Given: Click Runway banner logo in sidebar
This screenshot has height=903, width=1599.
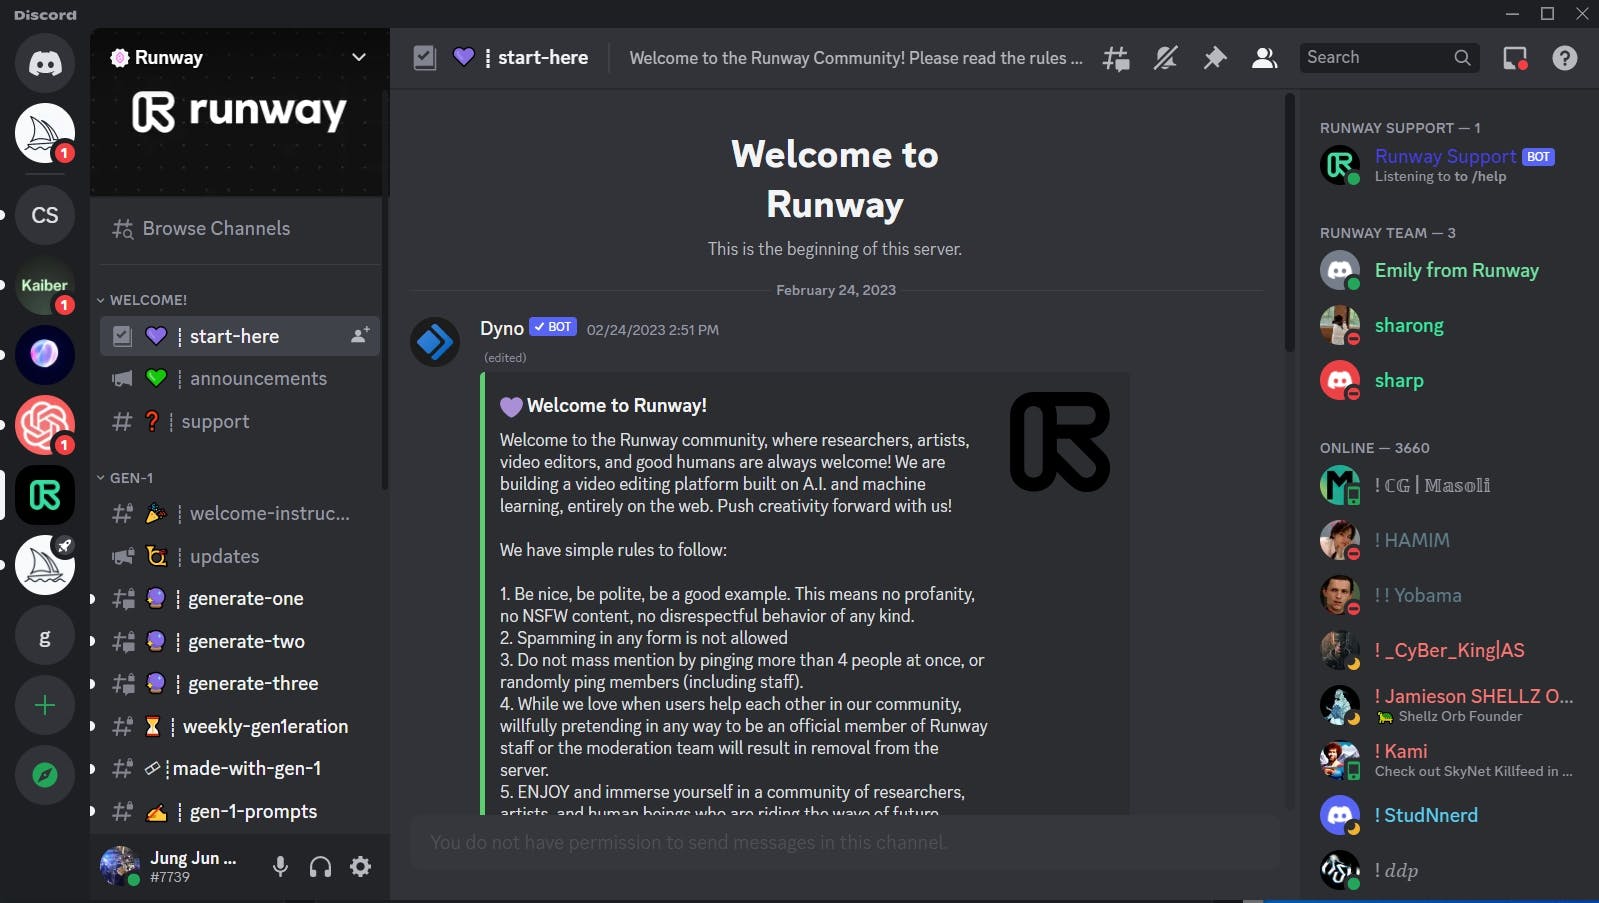Looking at the screenshot, I should tap(239, 112).
